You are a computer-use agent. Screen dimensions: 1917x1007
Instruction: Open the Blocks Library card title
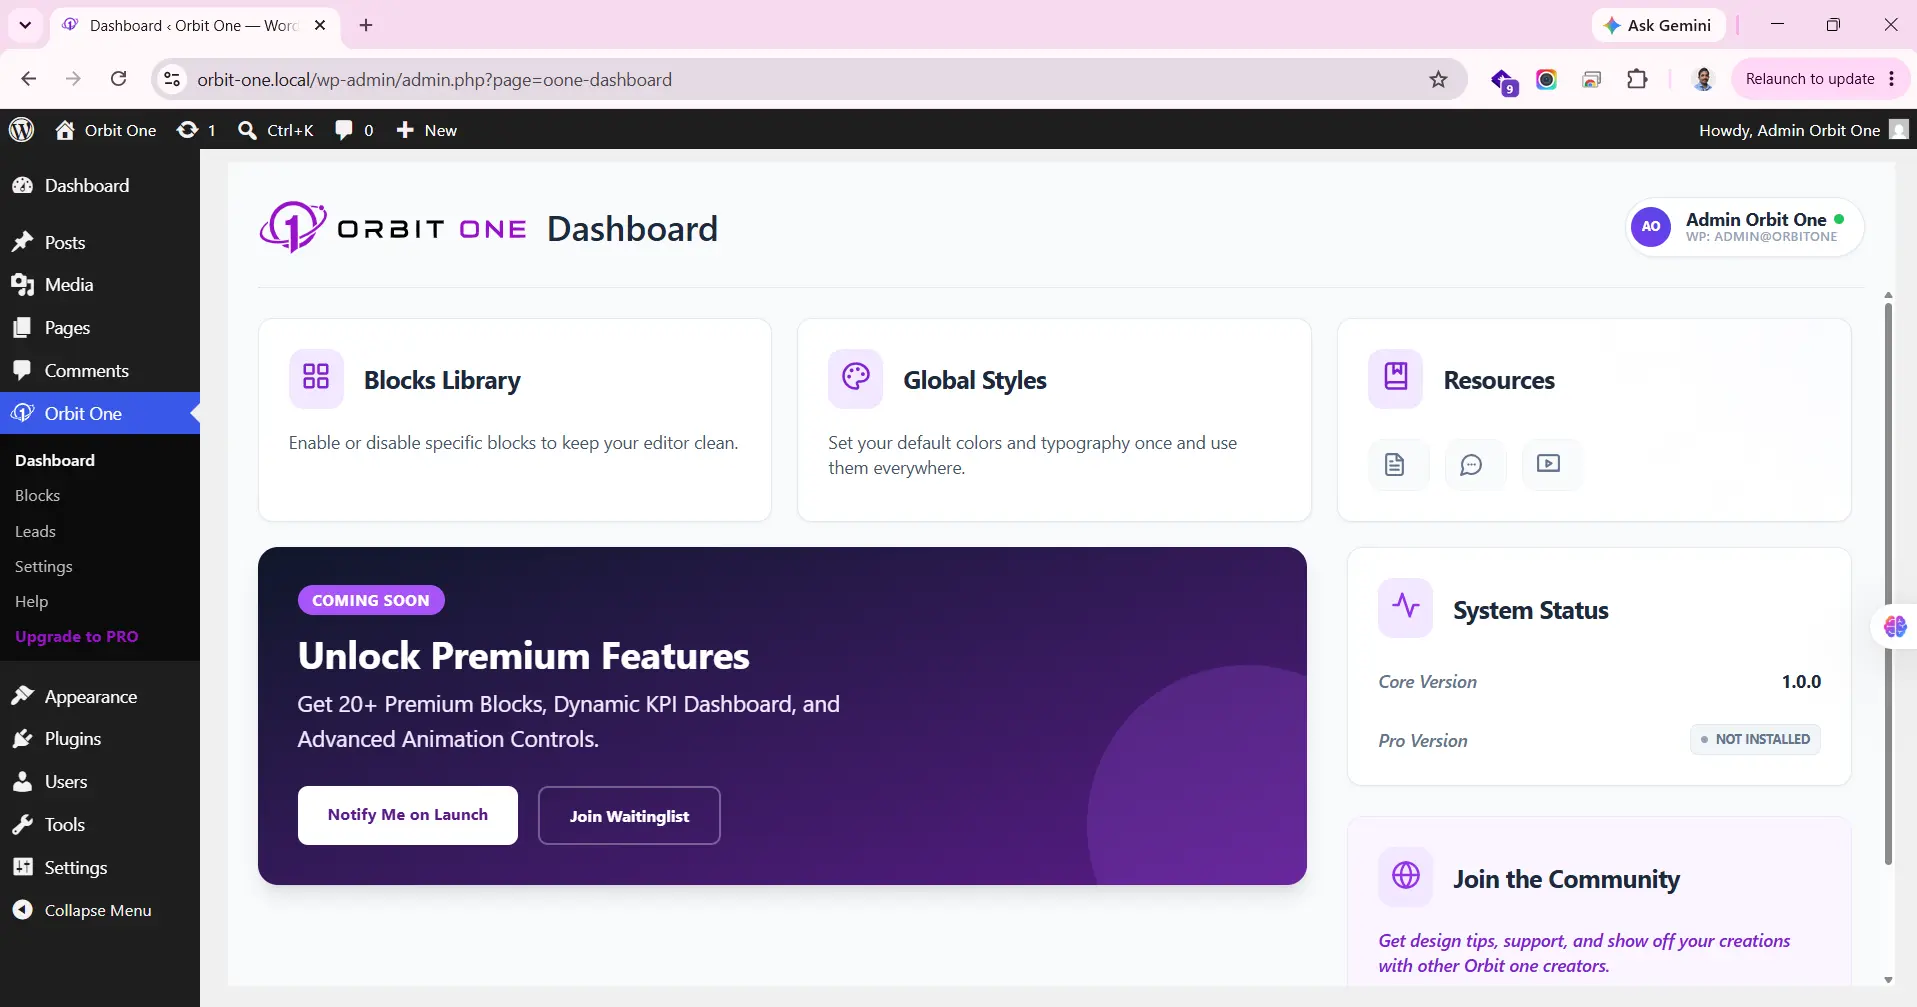point(442,381)
